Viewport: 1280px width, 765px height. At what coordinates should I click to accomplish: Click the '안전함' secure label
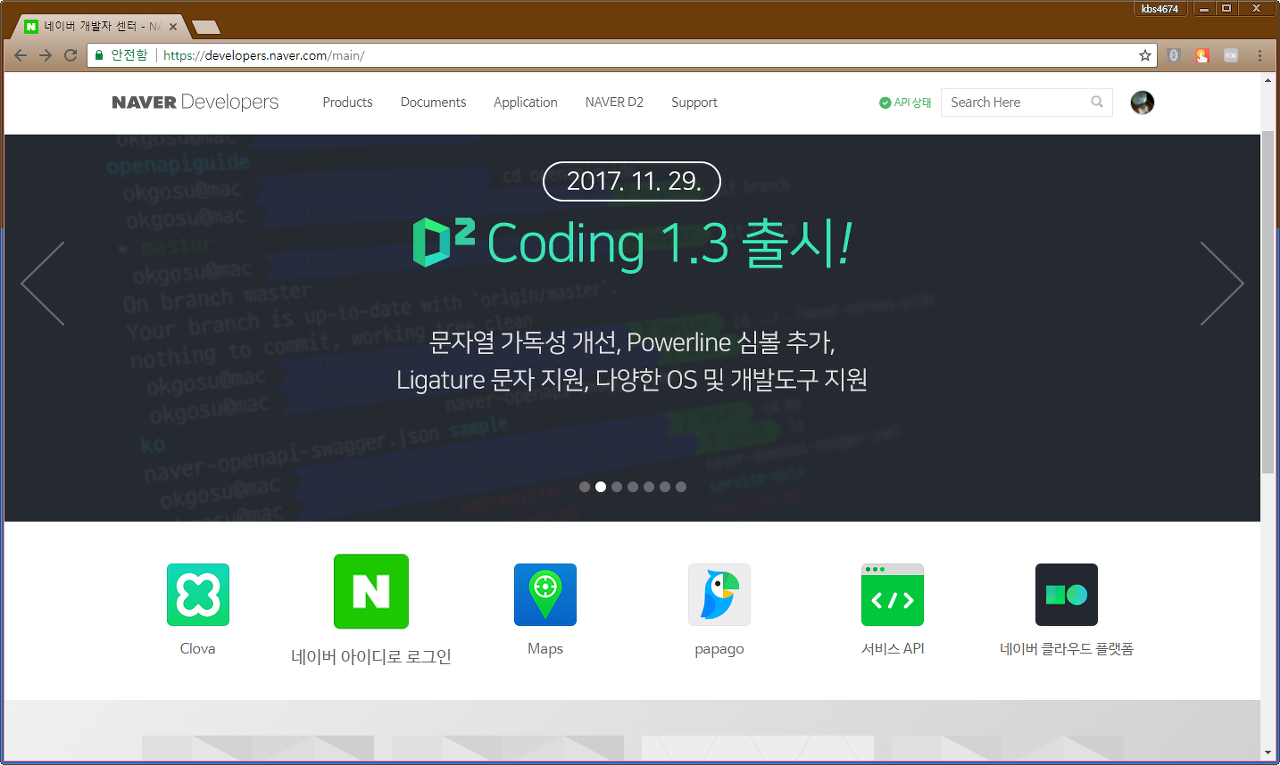[x=128, y=56]
